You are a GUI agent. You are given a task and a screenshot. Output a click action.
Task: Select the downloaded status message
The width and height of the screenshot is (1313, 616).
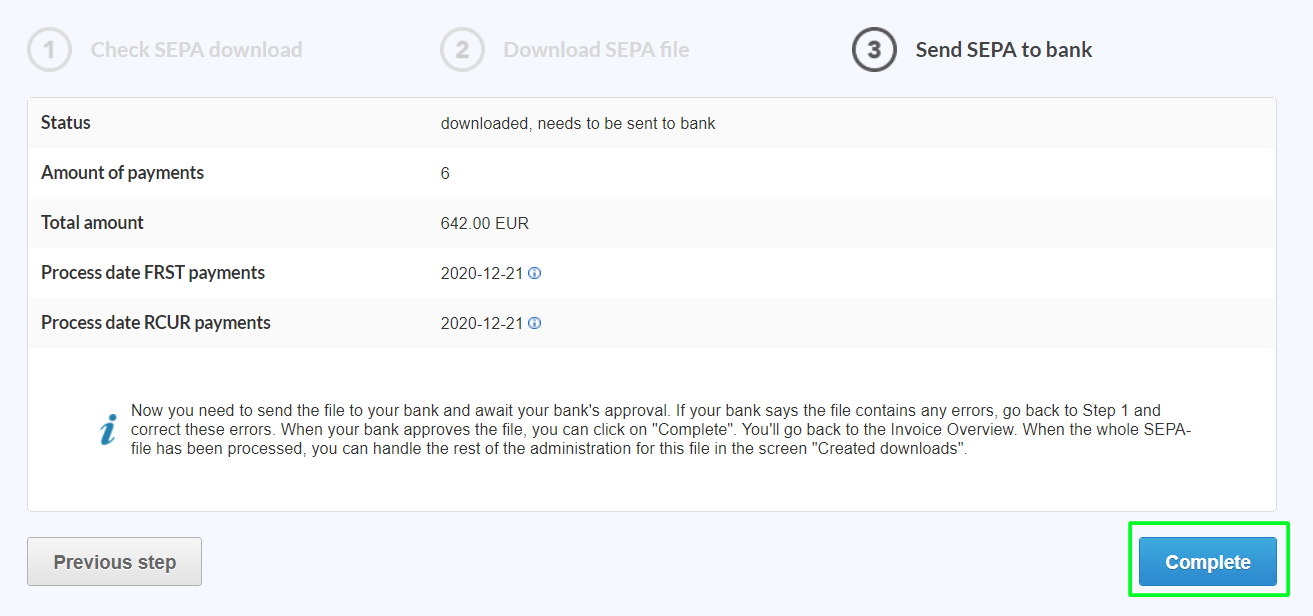coord(577,122)
